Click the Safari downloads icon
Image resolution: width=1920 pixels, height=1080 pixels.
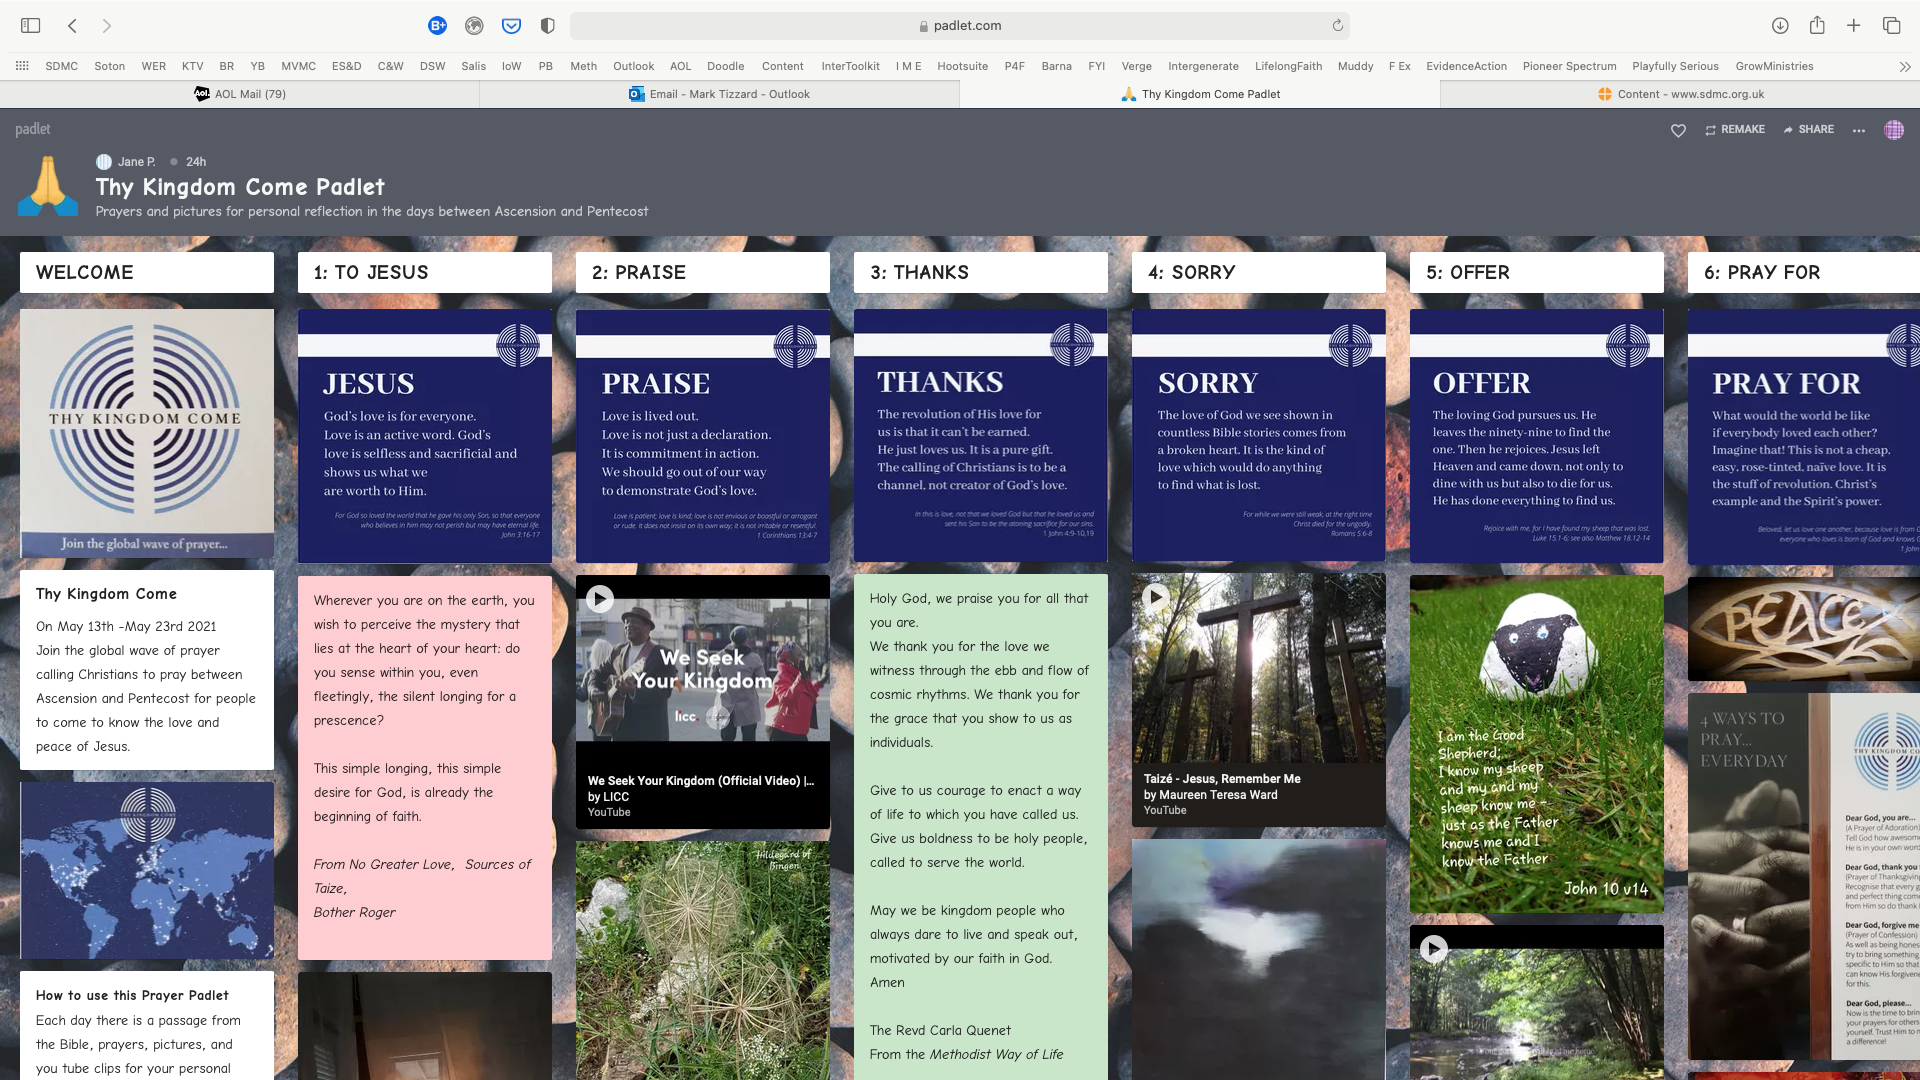point(1780,26)
